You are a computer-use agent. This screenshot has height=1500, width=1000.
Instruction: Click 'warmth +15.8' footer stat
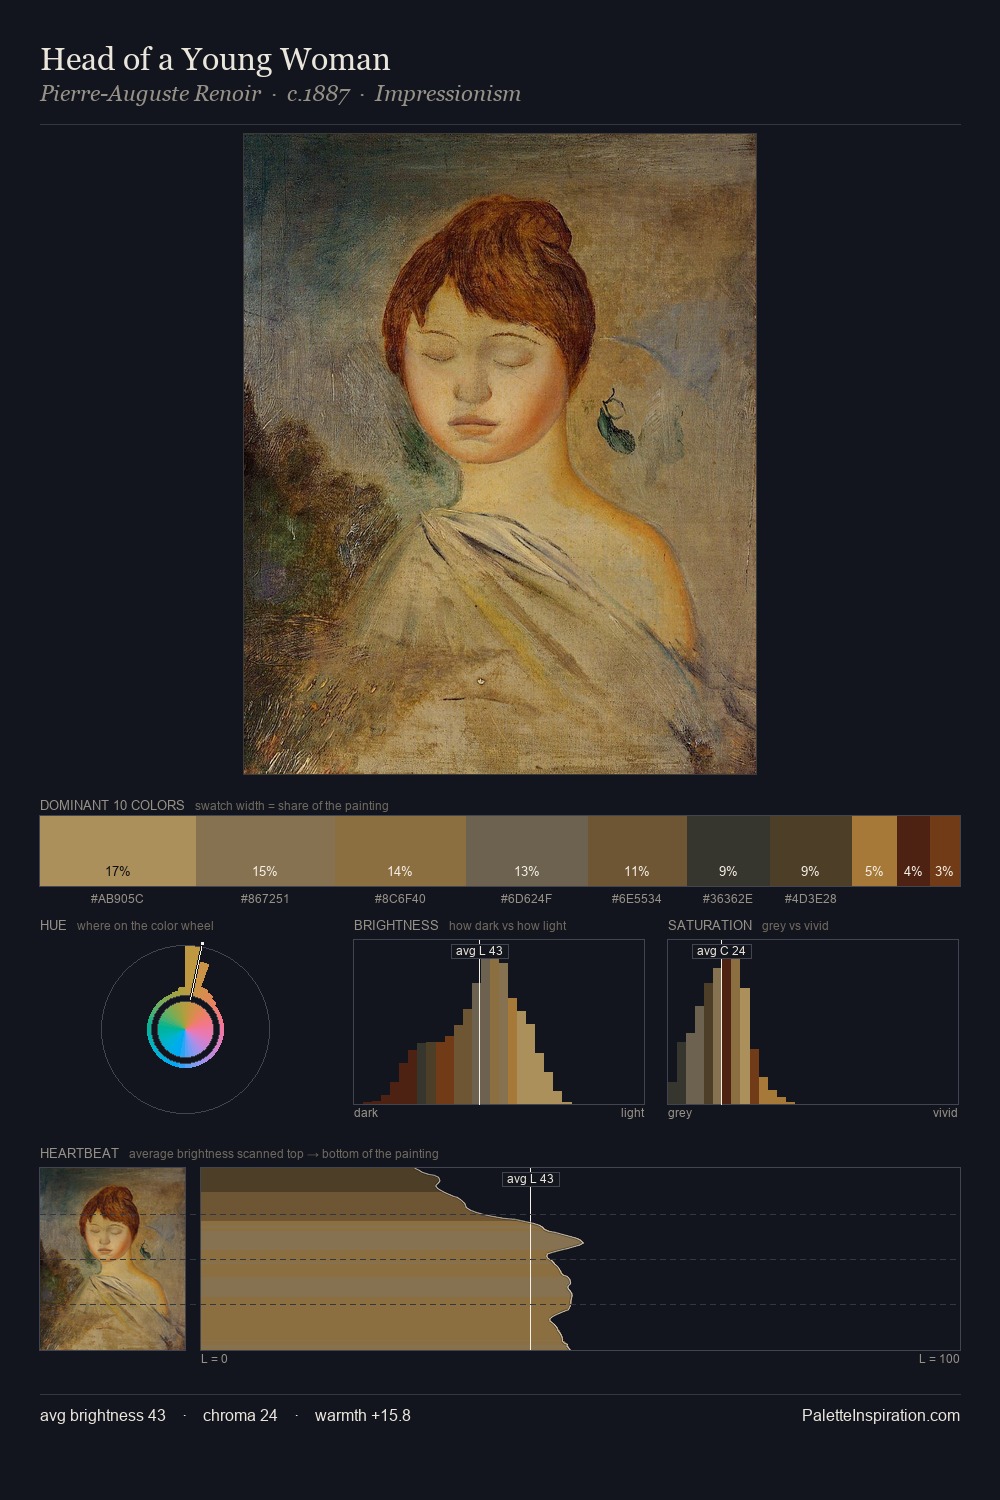[x=363, y=1415]
